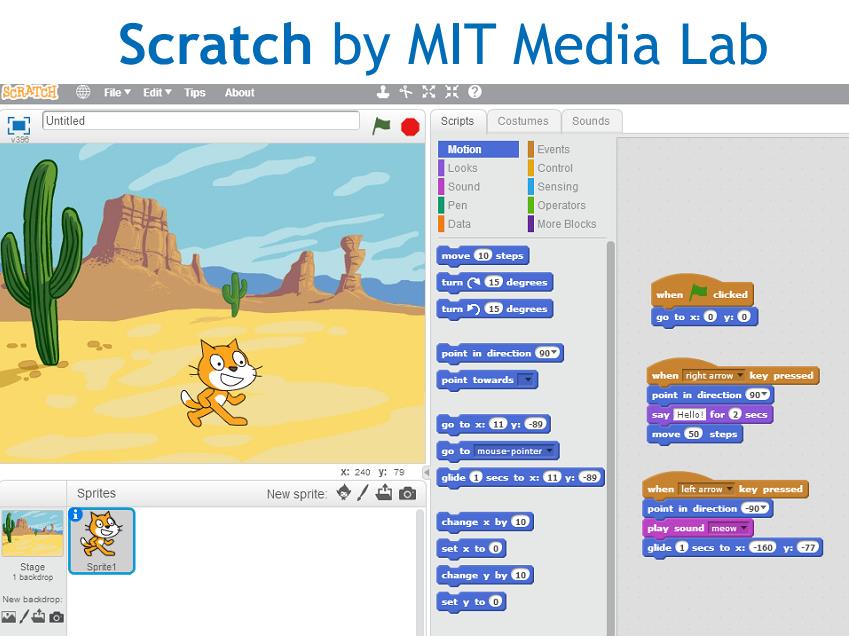Choose new sprite from library
849x637 pixels.
tap(343, 493)
